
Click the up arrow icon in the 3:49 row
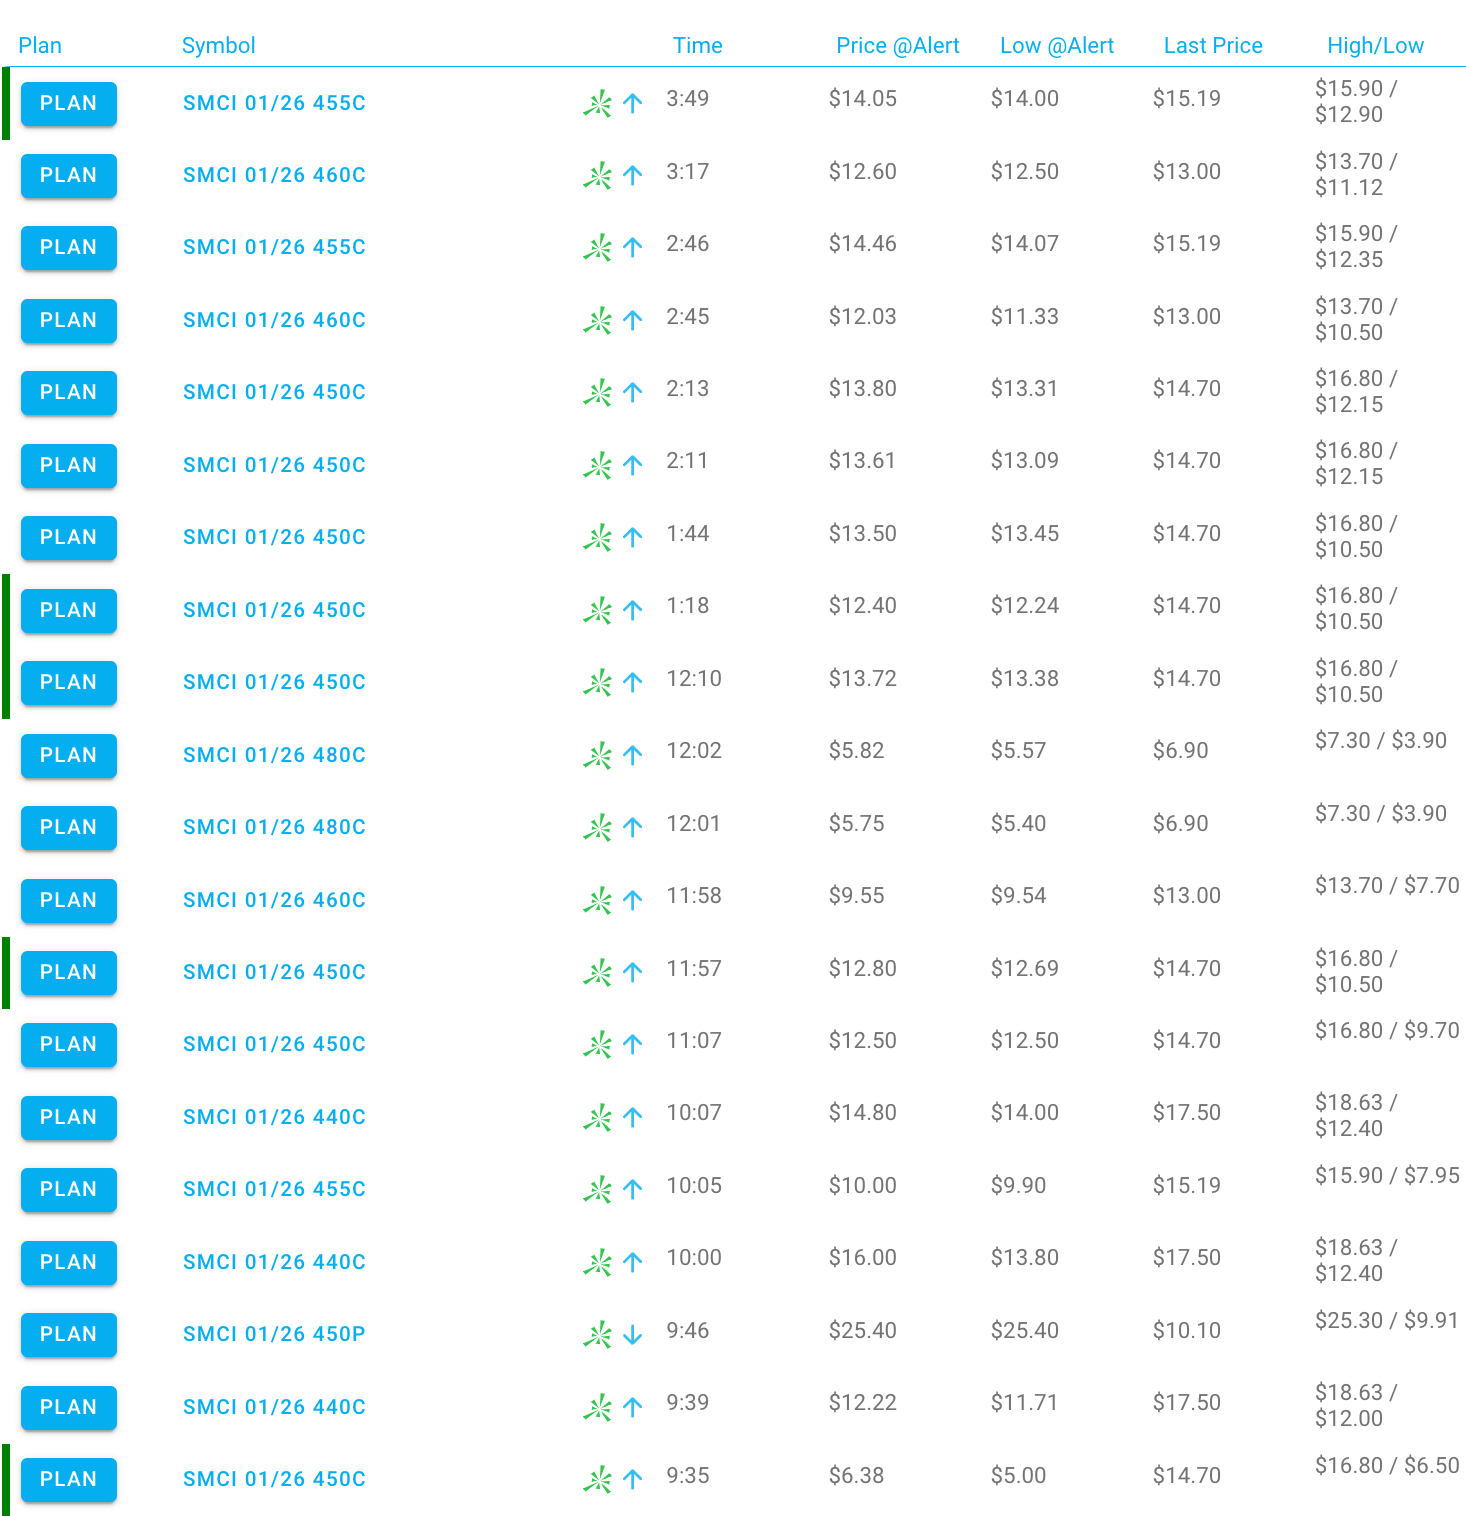(632, 103)
